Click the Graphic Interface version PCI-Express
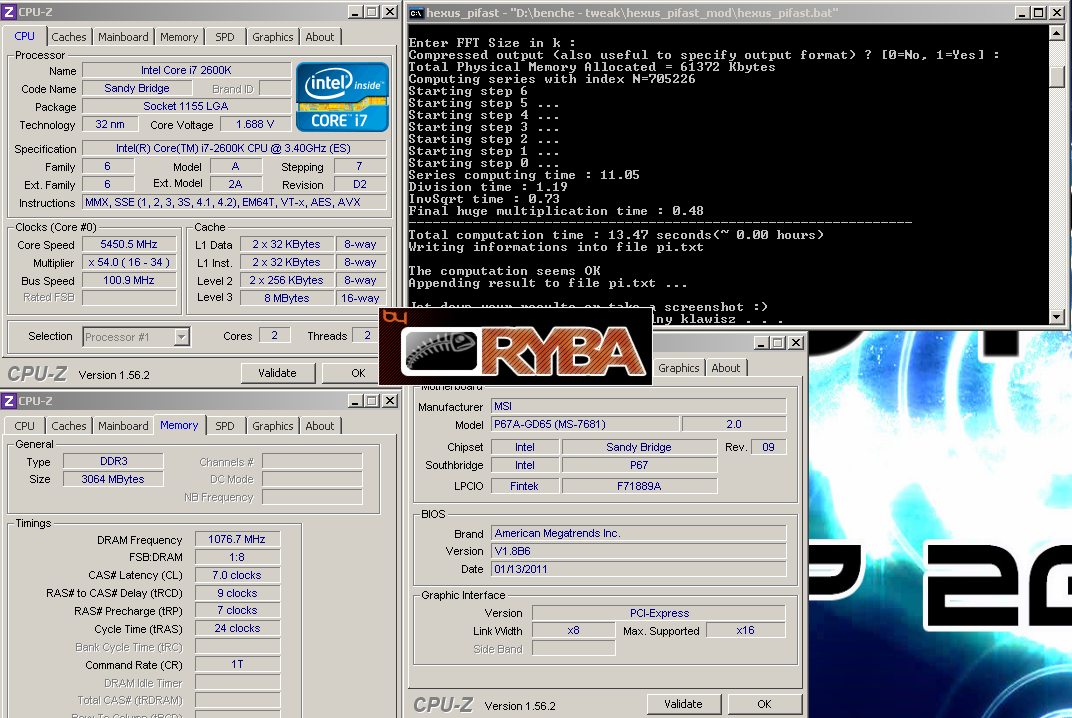This screenshot has height=718, width=1072. (x=659, y=613)
